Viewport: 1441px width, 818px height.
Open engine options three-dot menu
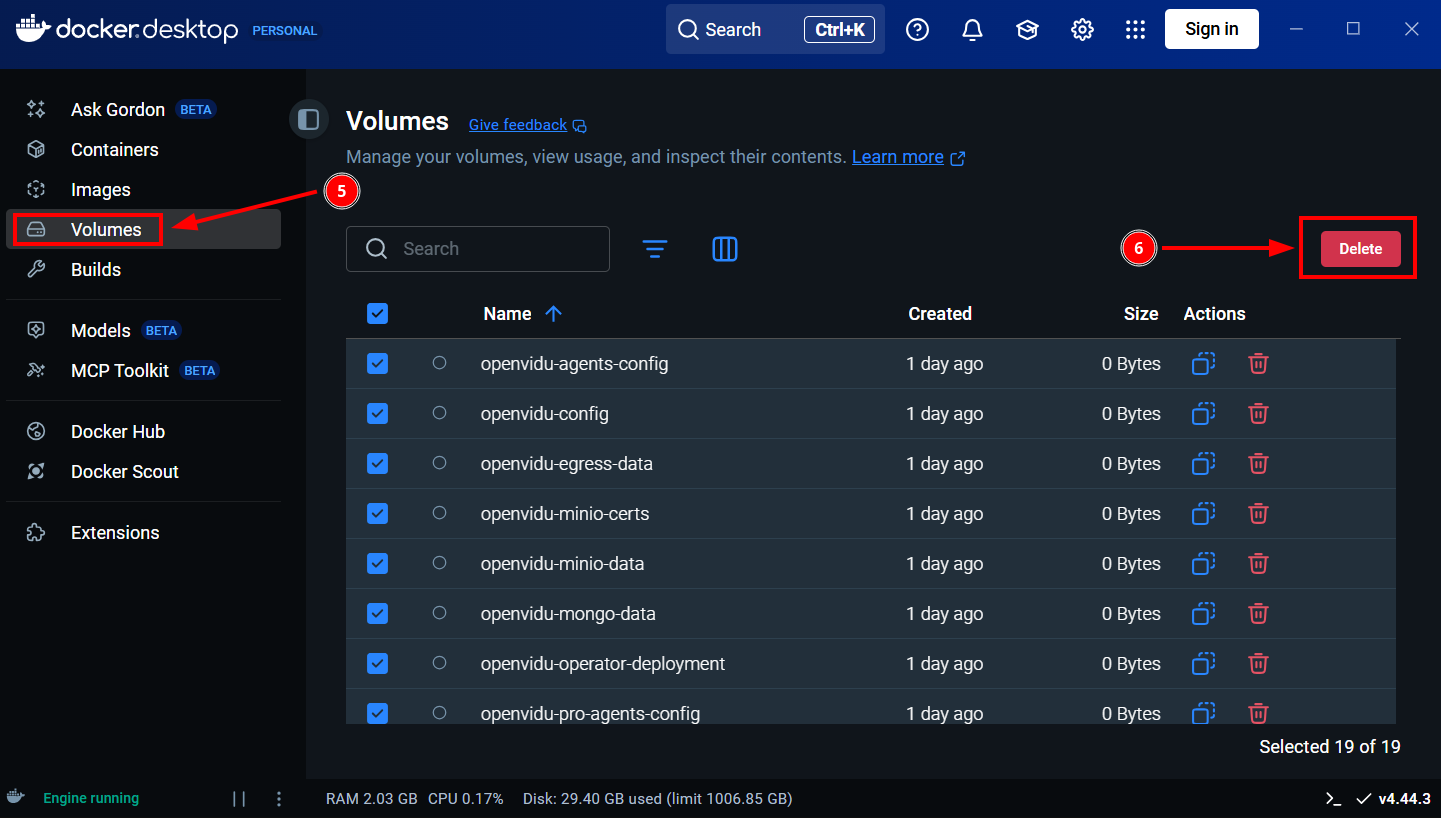point(279,798)
